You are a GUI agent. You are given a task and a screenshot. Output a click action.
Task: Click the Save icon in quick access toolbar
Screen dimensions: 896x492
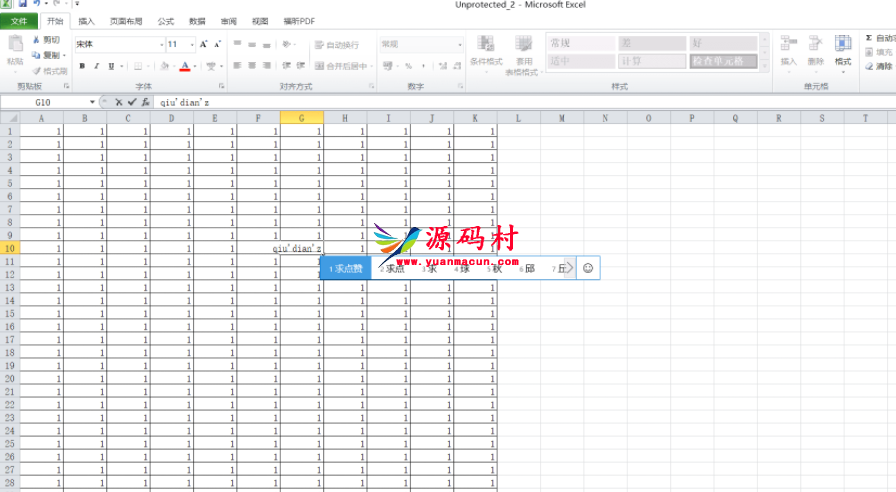pyautogui.click(x=22, y=4)
